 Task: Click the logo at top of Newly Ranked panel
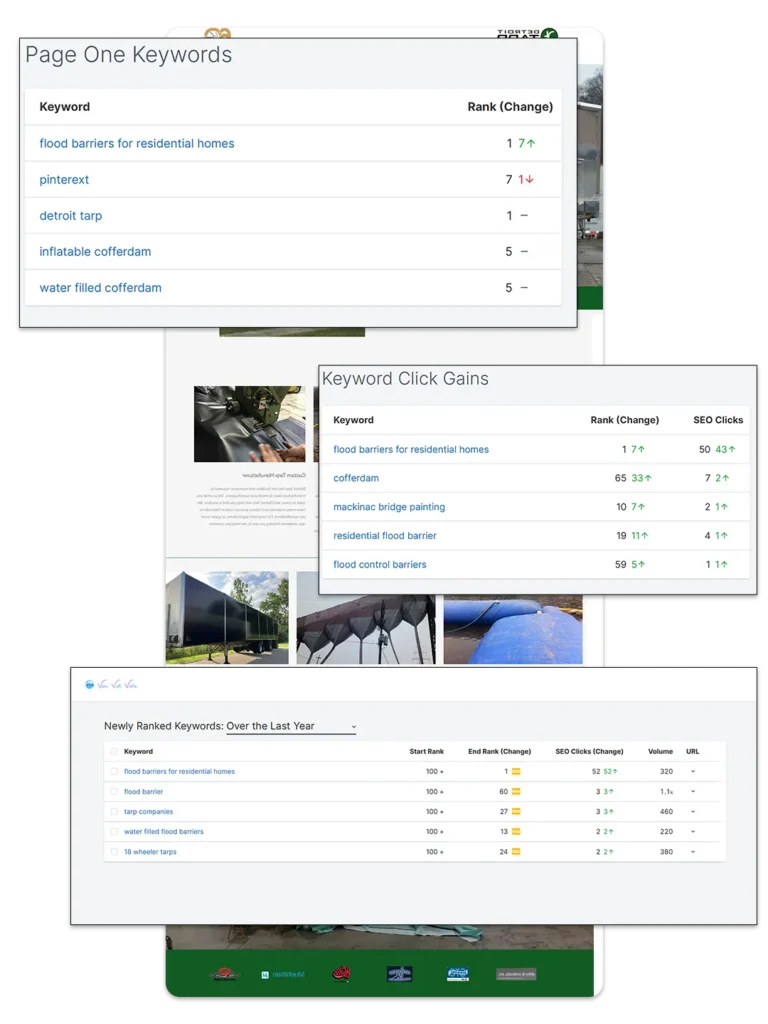[112, 685]
